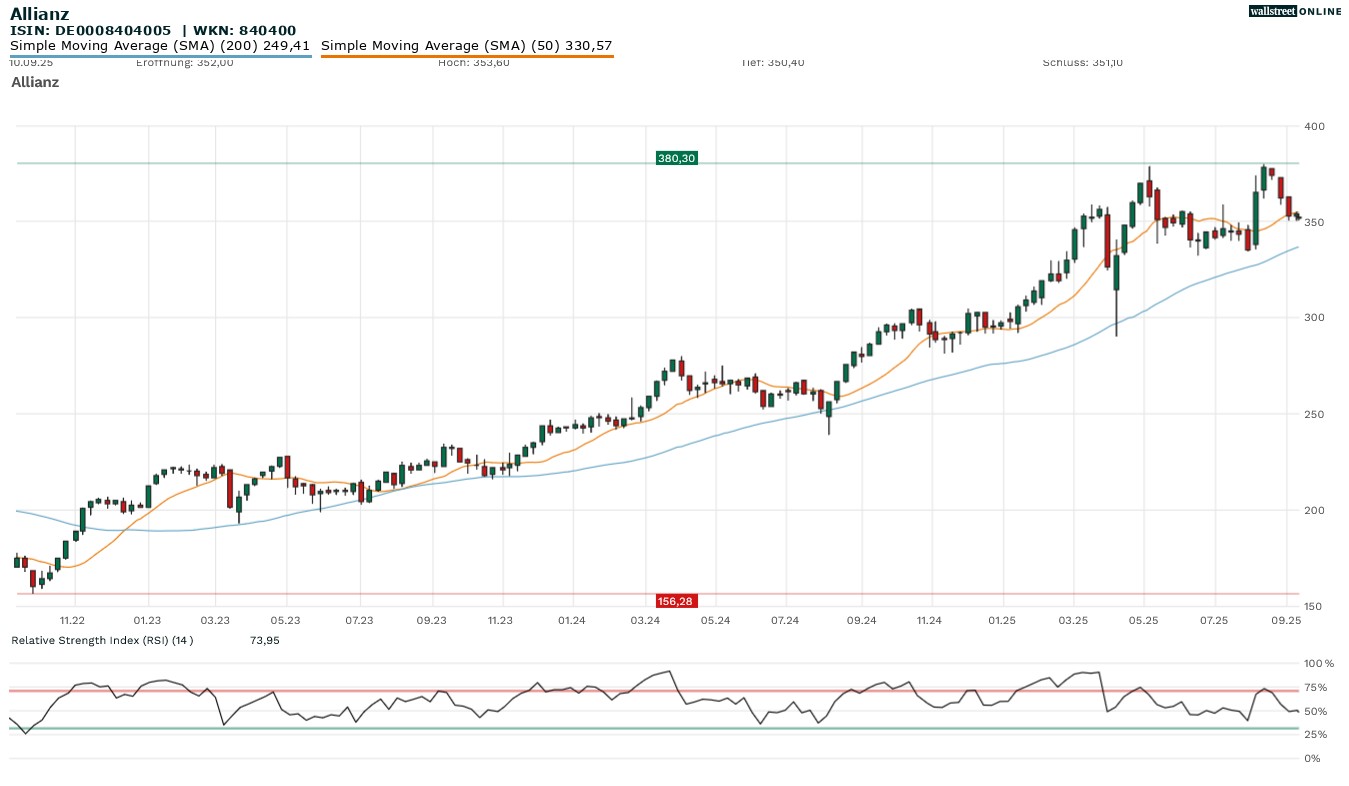
Task: Click the 01.25 date axis label
Action: point(1002,621)
